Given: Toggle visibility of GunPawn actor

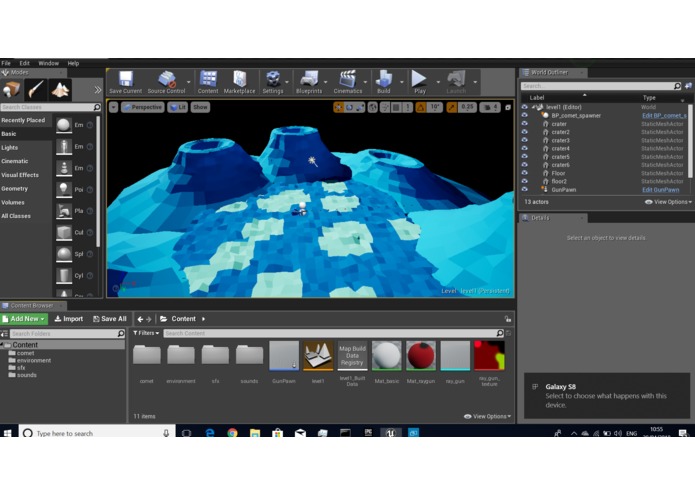Looking at the screenshot, I should point(524,189).
